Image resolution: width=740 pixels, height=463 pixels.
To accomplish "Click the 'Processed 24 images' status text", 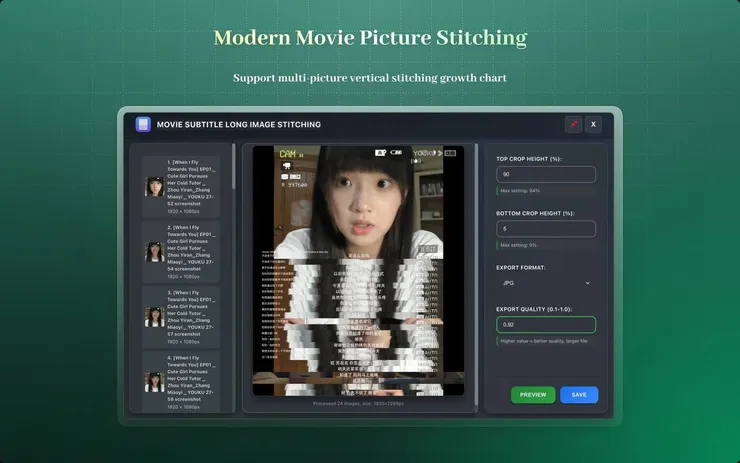I will pyautogui.click(x=358, y=404).
